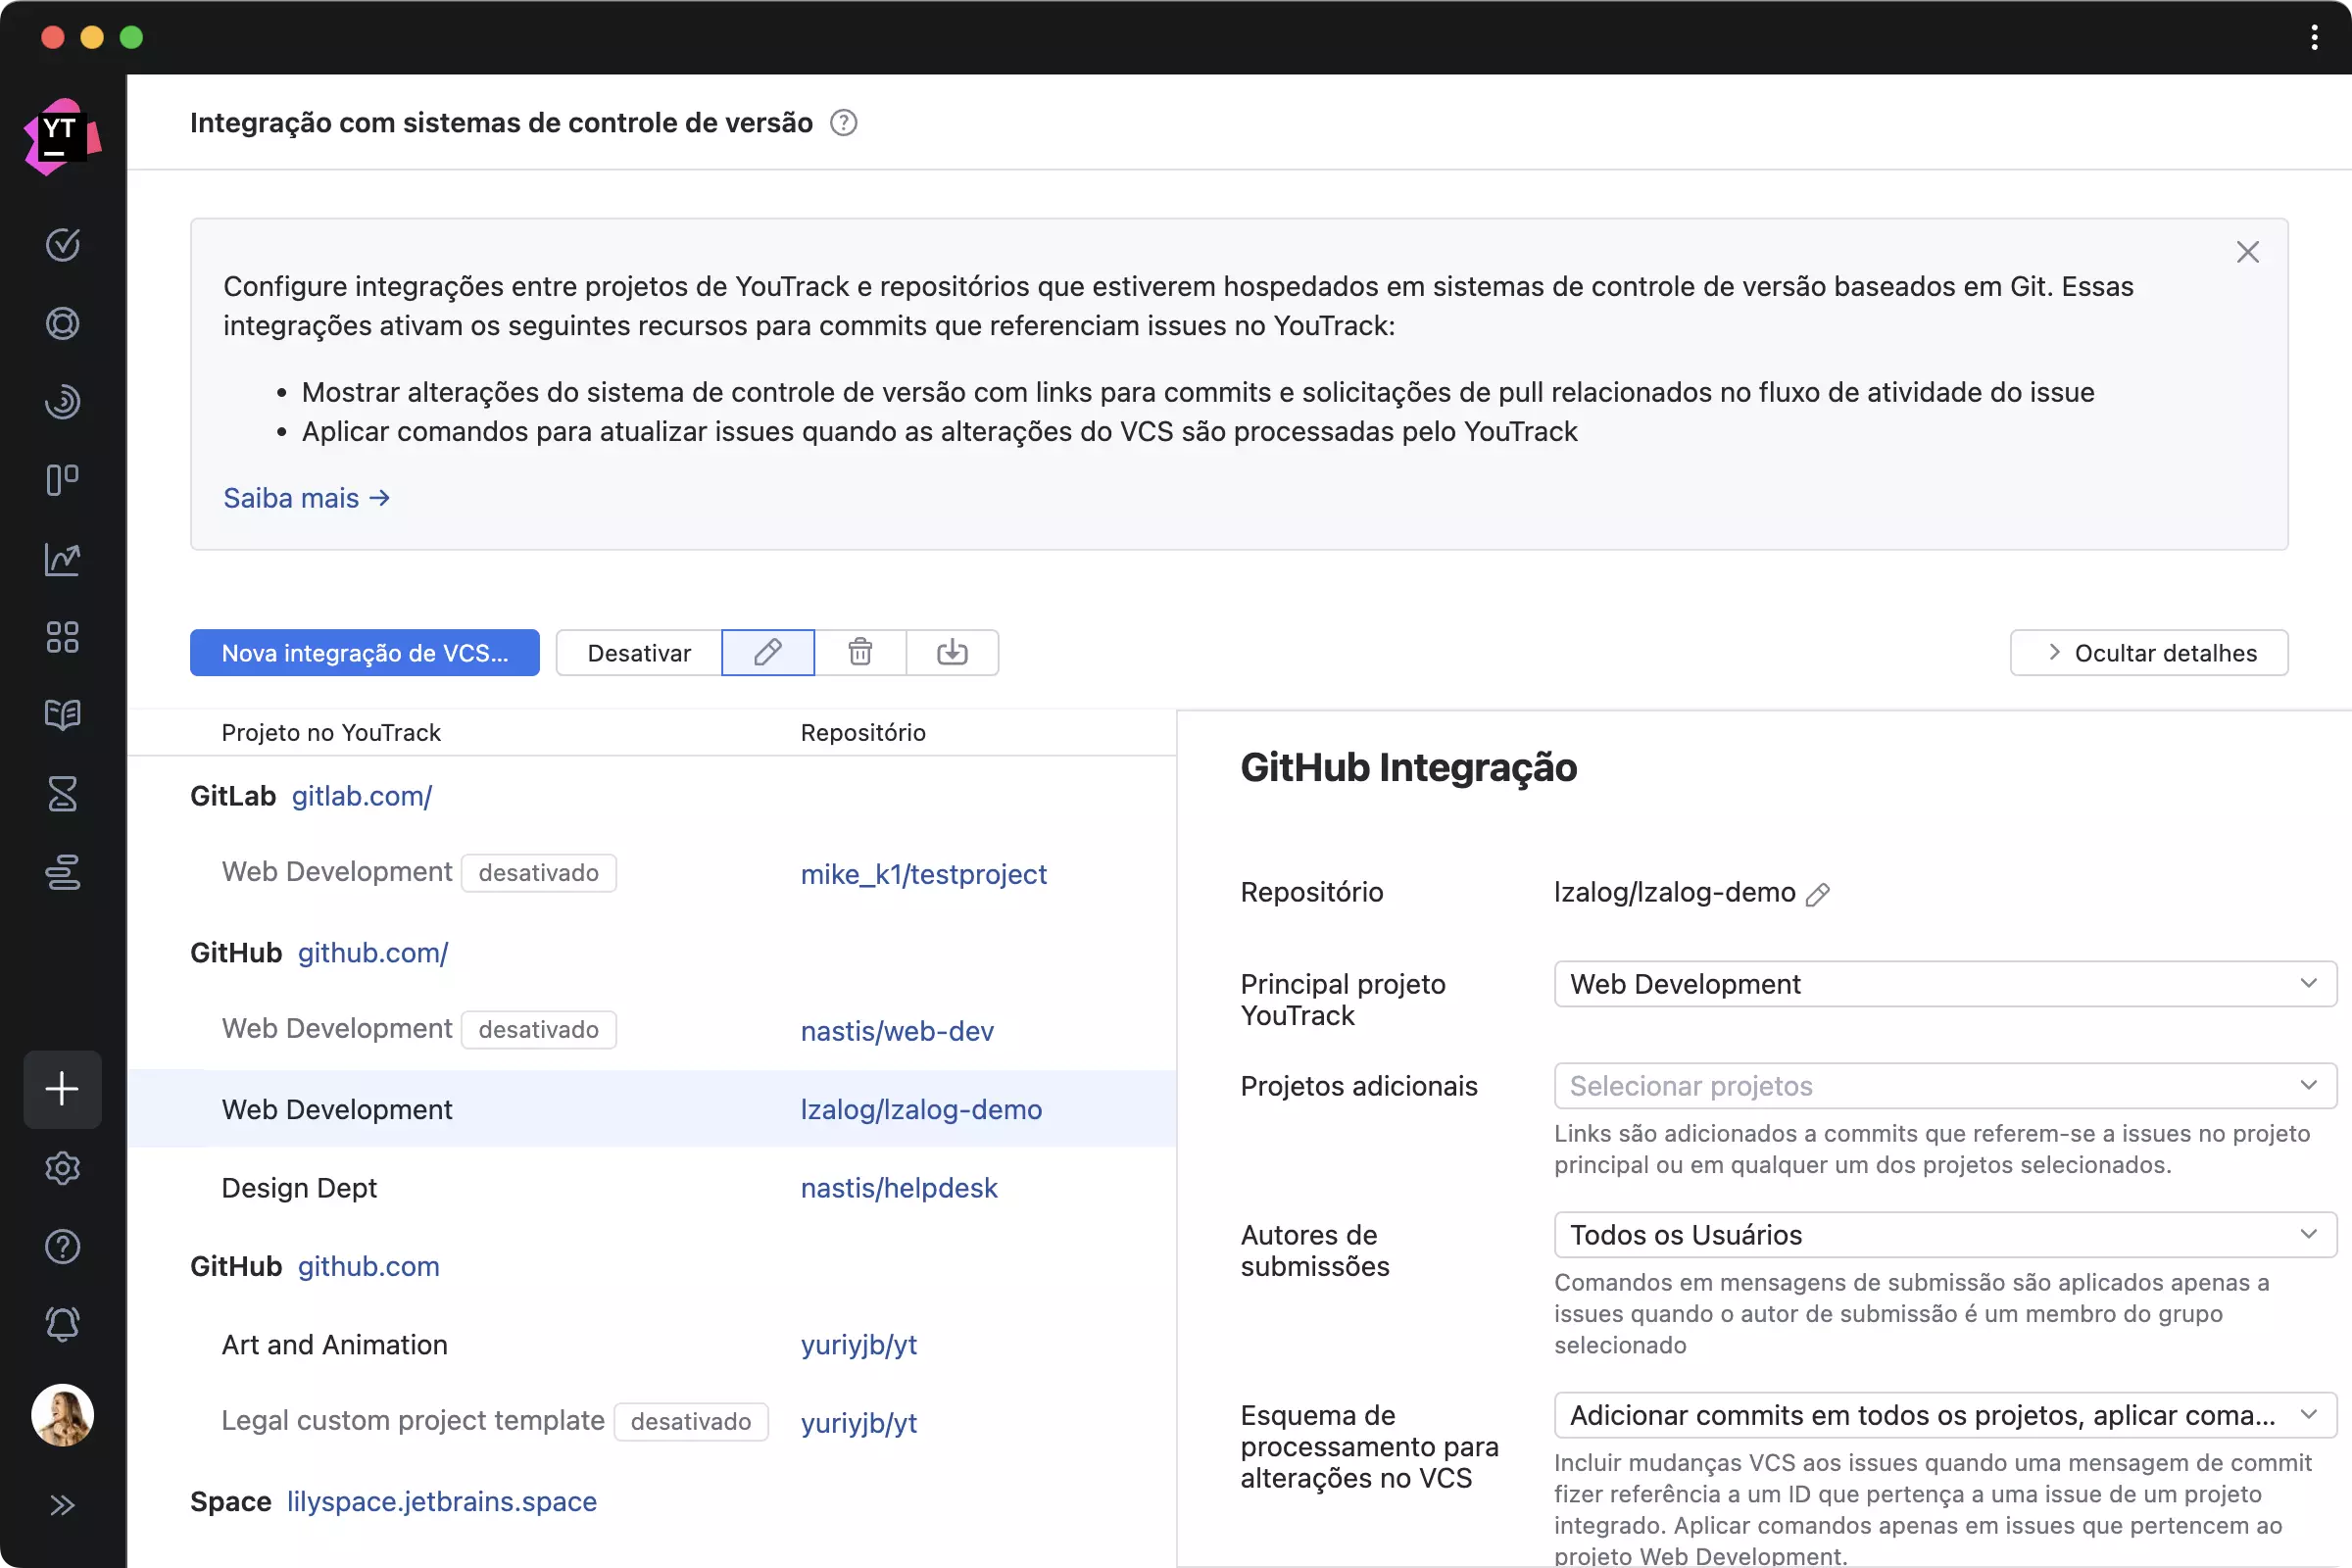Click Nova integração de VCS

[364, 652]
